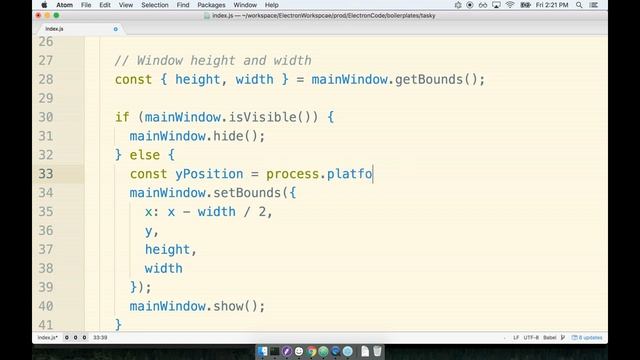The image size is (640, 360).
Task: Click the glasses menu bar icon
Action: (x=482, y=5)
